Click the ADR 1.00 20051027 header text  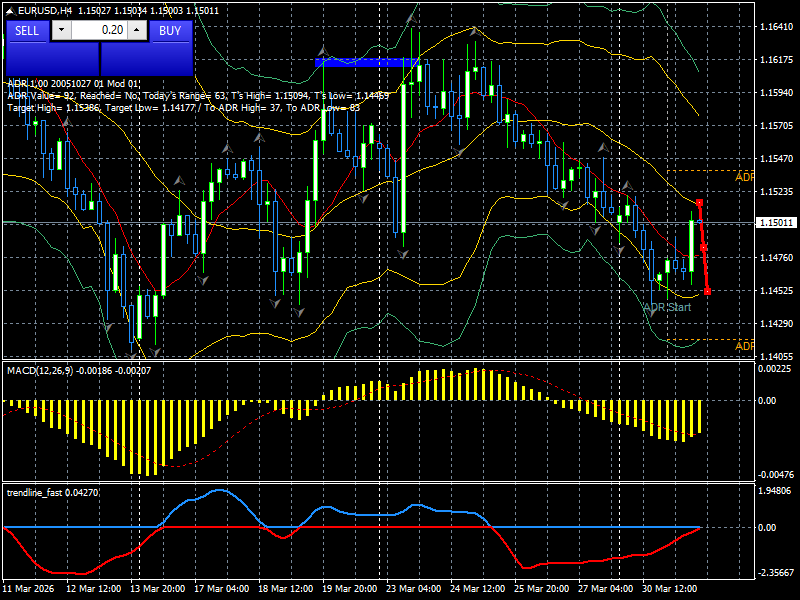[x=72, y=84]
